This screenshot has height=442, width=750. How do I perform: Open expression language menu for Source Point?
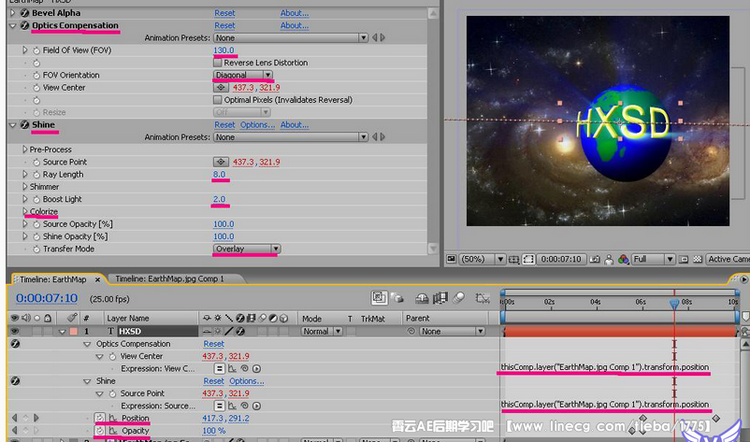pos(257,406)
